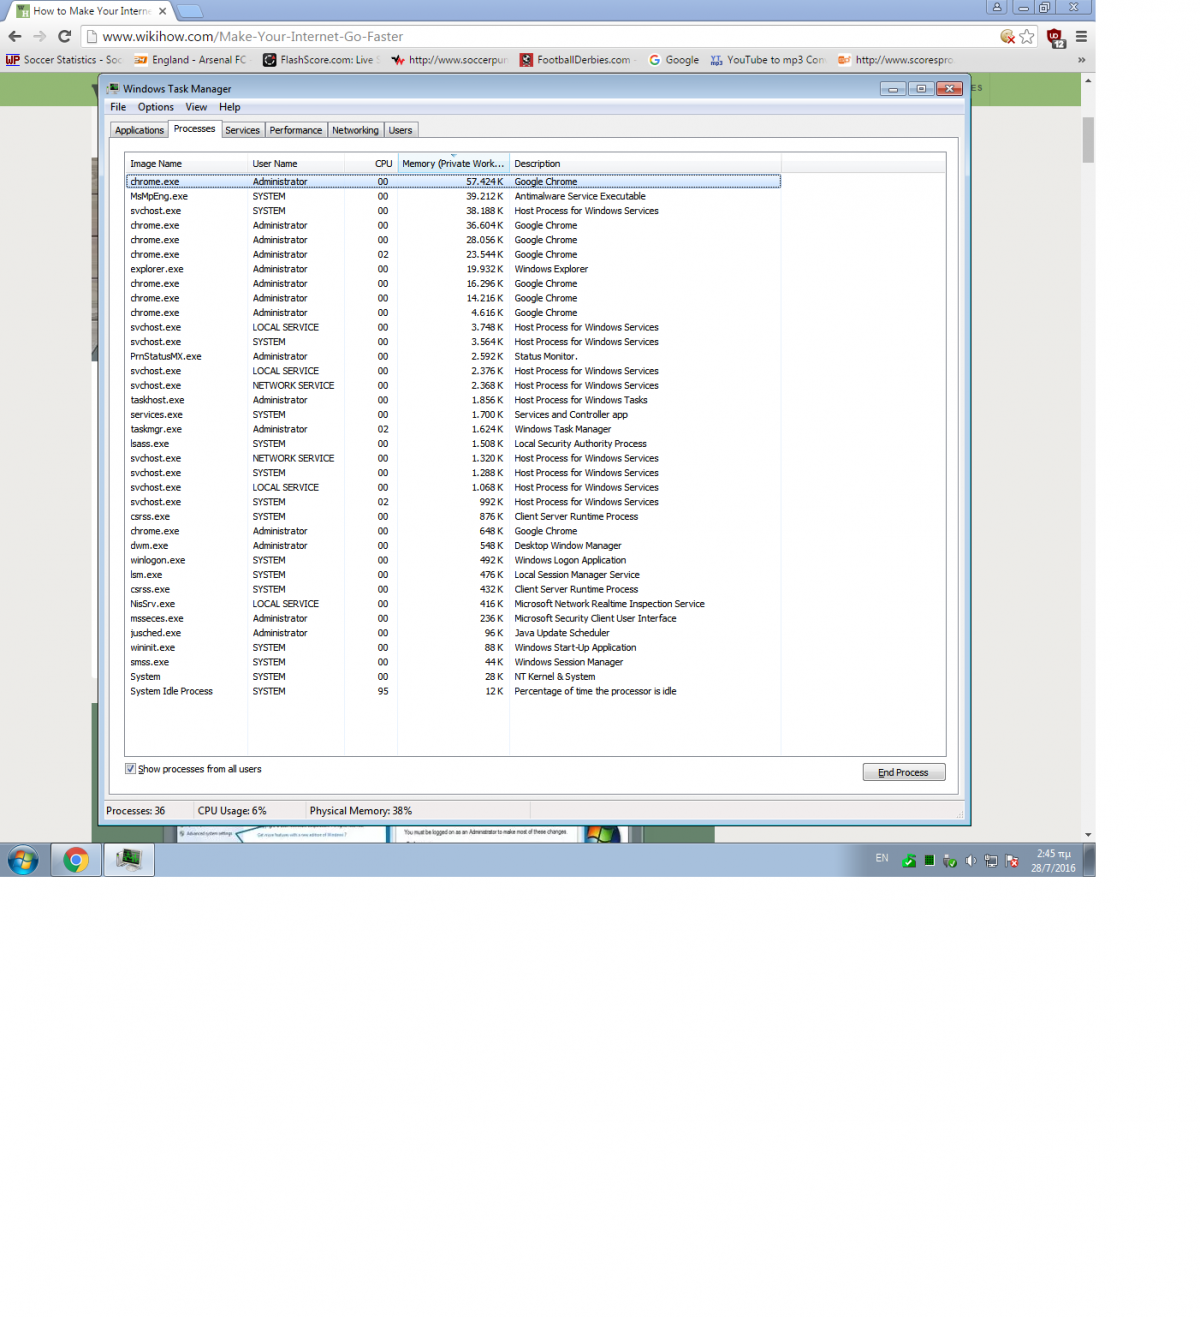Switch to Chrome from the taskbar
Screen dimensions: 1200x1317
(x=76, y=860)
